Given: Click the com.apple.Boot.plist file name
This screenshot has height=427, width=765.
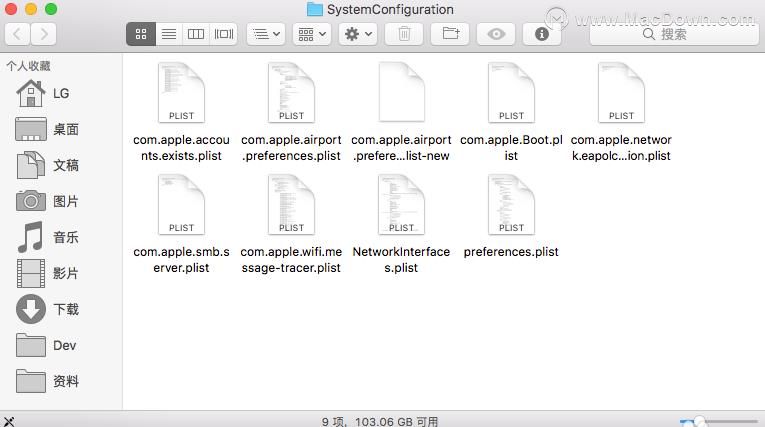Looking at the screenshot, I should point(511,148).
